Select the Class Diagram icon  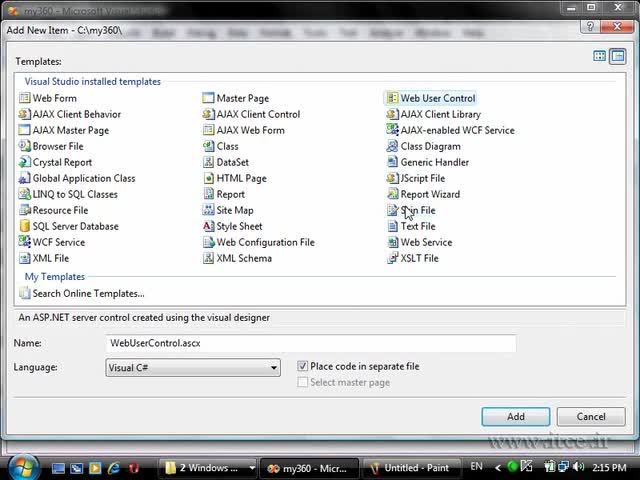(x=392, y=146)
